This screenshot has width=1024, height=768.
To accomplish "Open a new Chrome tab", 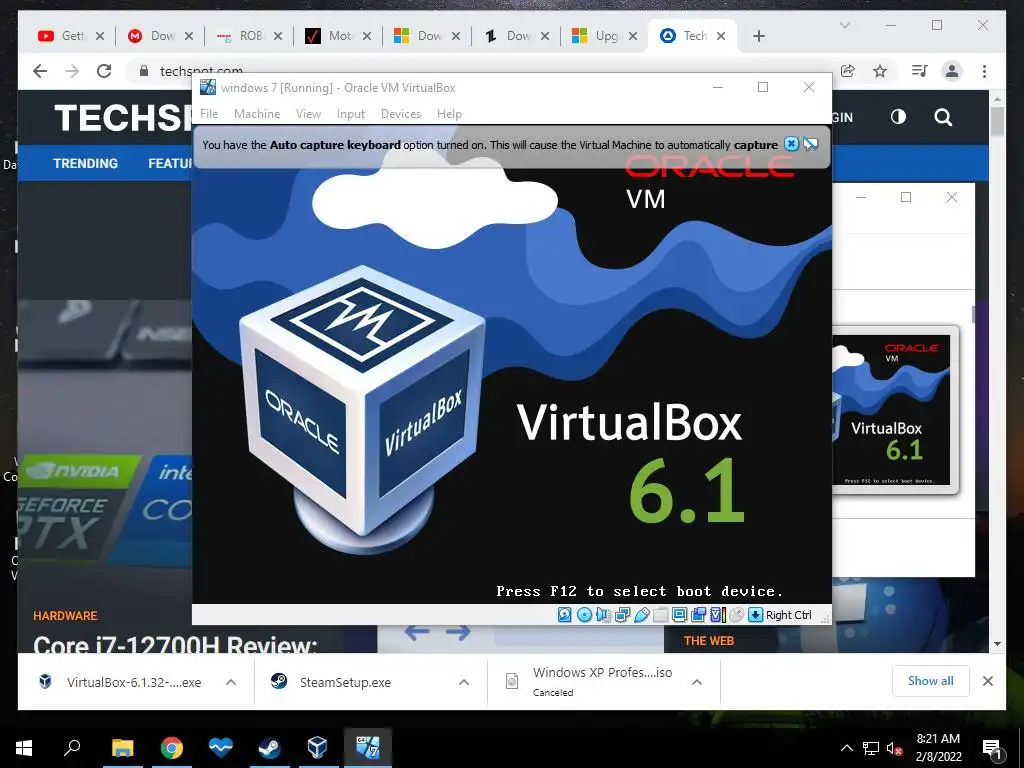I will click(758, 36).
